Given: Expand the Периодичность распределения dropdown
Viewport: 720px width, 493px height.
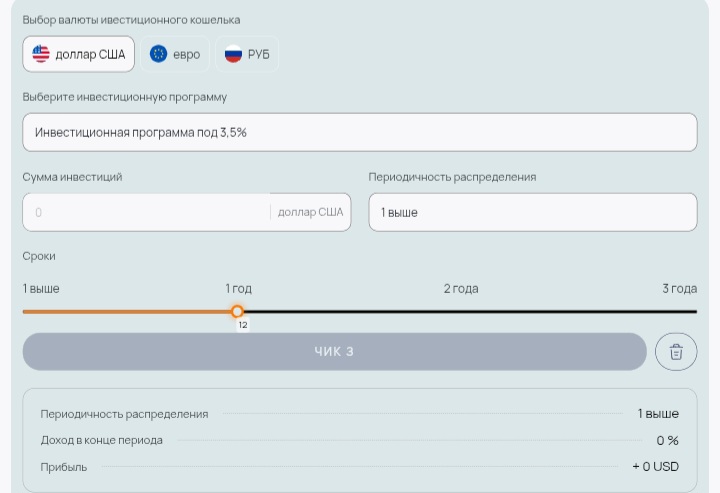Looking at the screenshot, I should pyautogui.click(x=532, y=212).
